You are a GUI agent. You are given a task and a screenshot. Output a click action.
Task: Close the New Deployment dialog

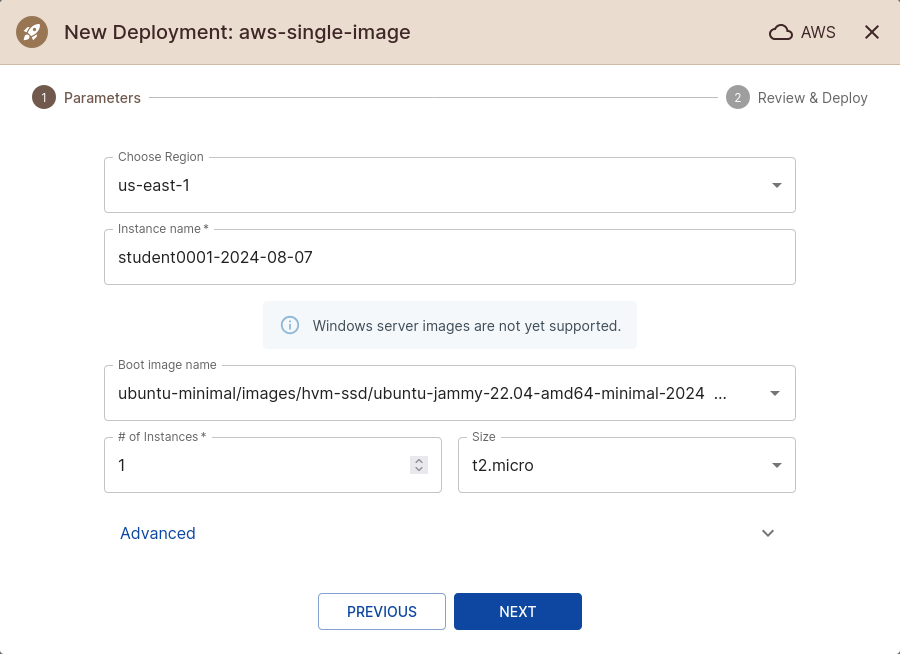tap(872, 32)
